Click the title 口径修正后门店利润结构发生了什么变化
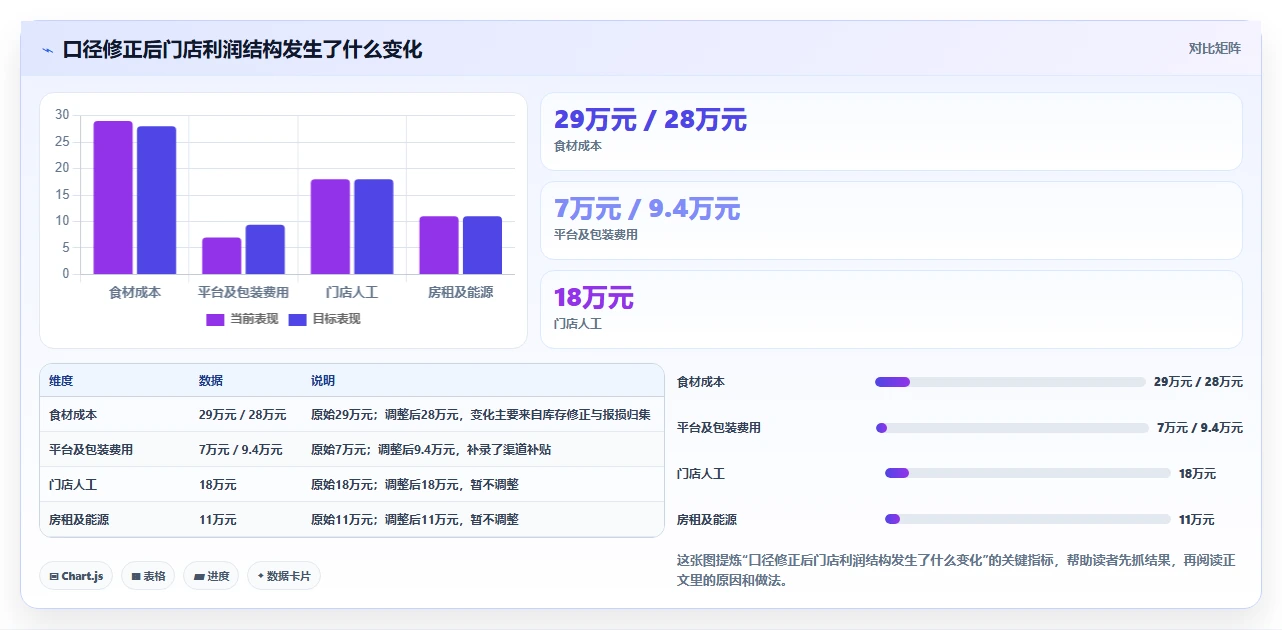1282x630 pixels. click(242, 49)
